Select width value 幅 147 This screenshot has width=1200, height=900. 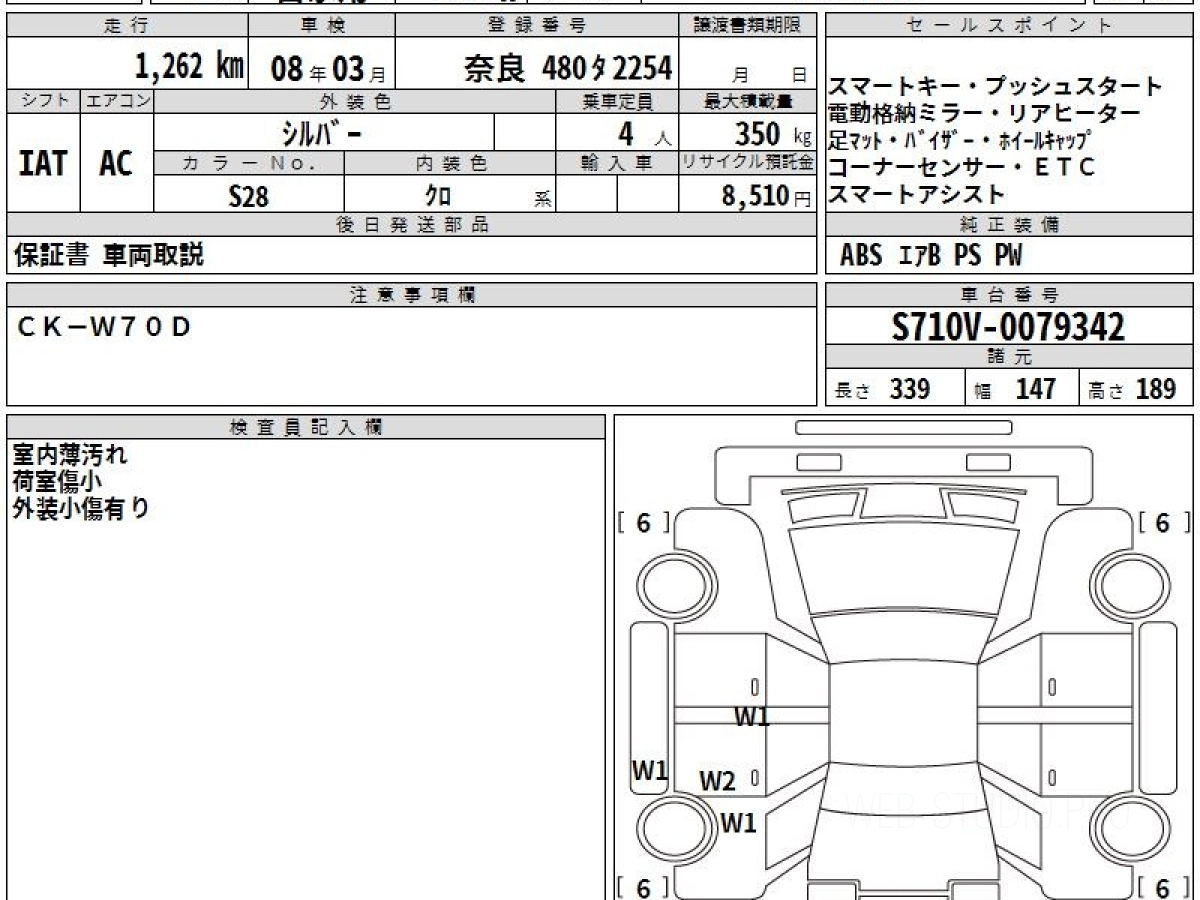point(1015,389)
